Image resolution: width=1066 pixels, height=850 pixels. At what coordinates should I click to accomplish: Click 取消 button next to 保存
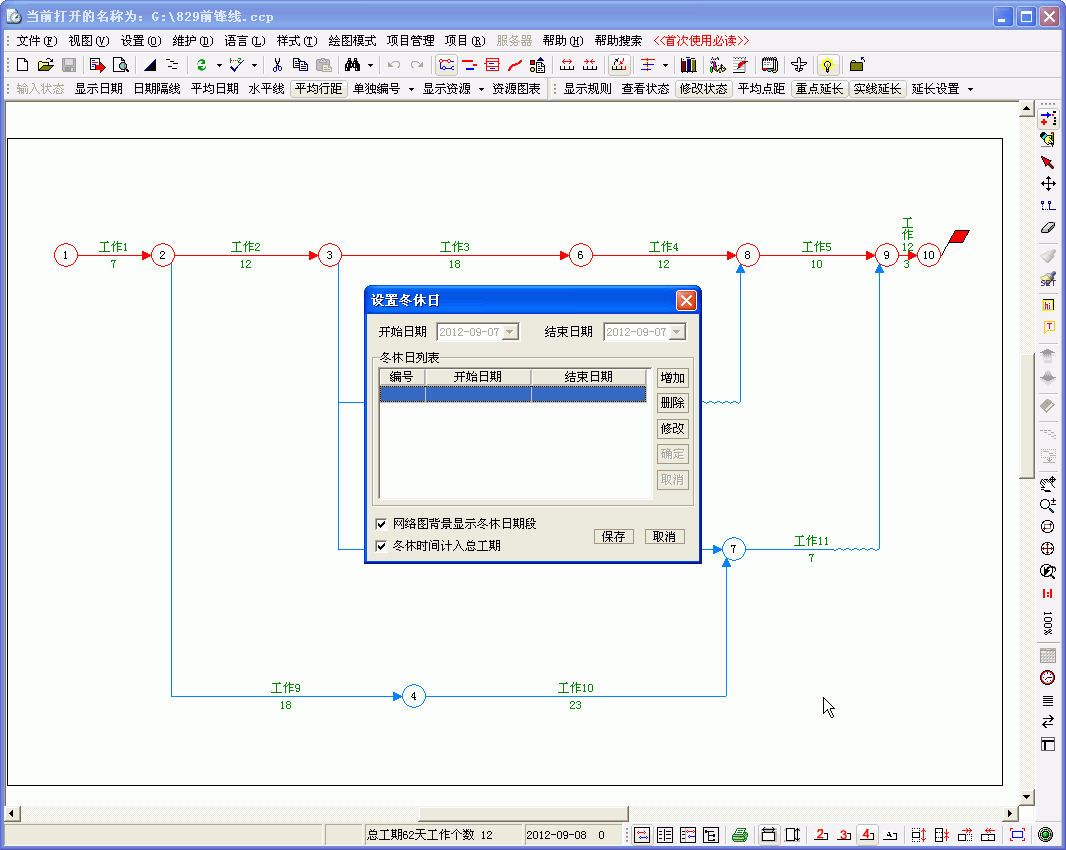[664, 537]
